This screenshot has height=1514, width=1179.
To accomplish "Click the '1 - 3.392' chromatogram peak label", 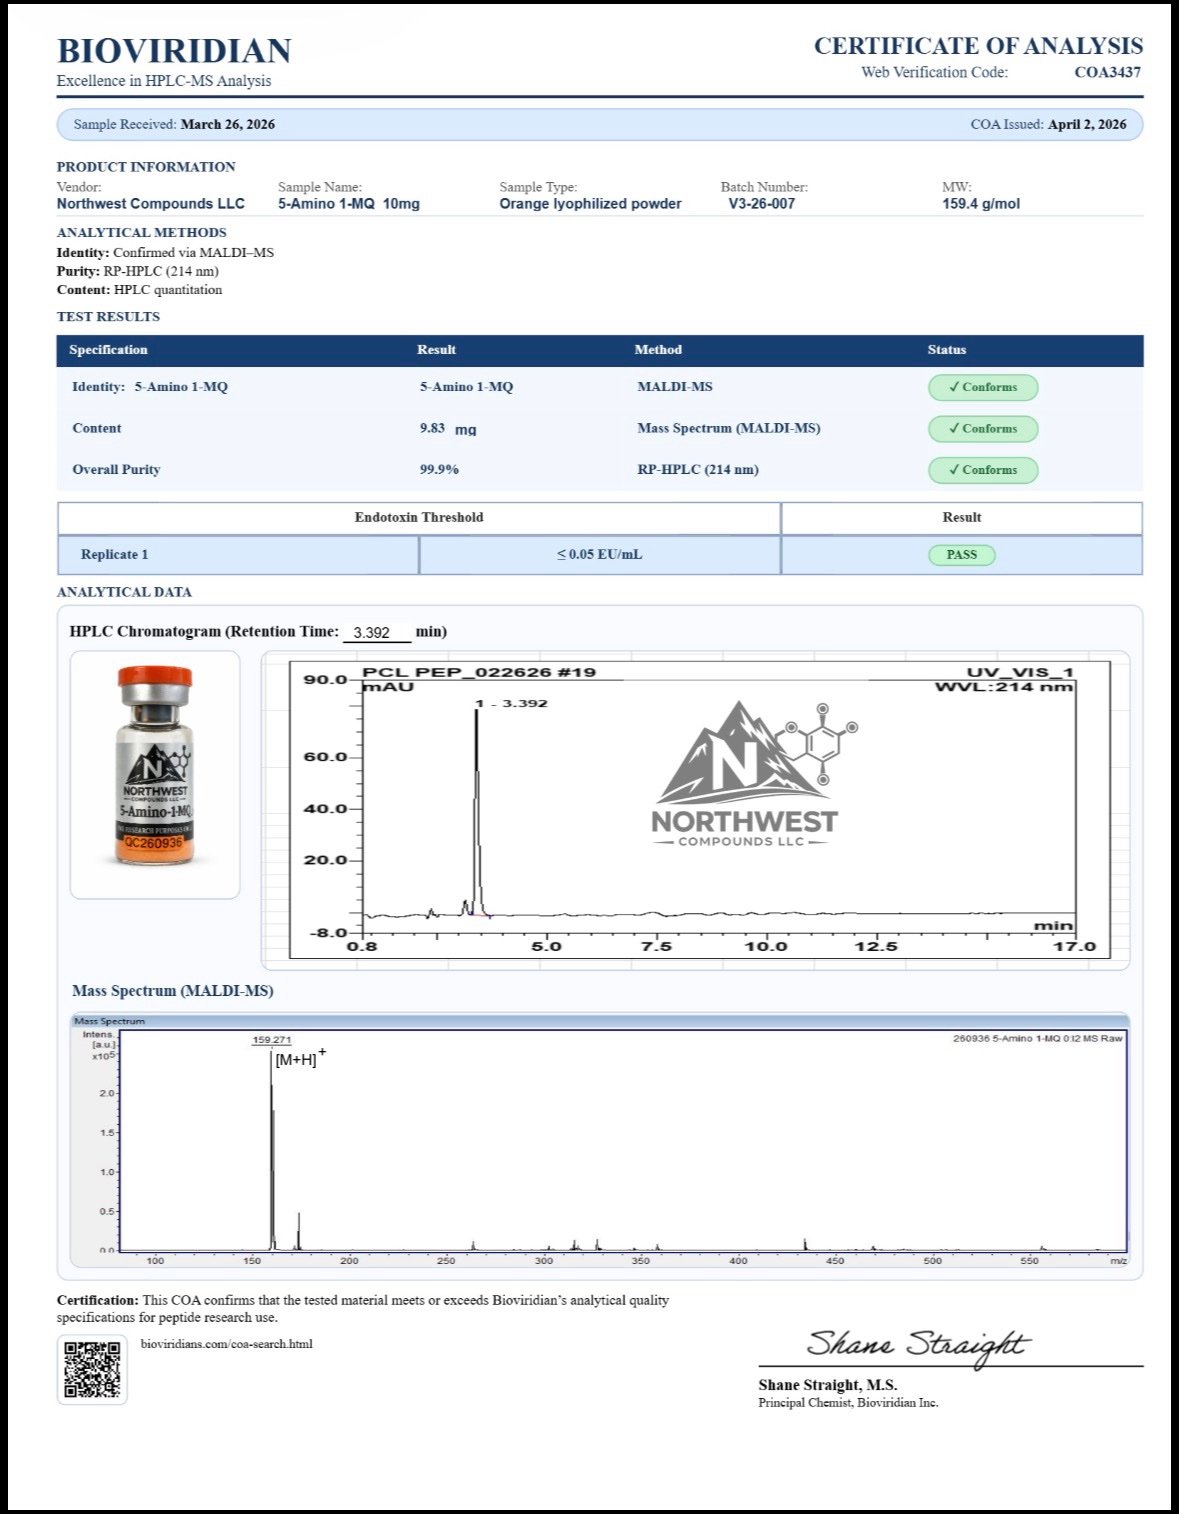I will pyautogui.click(x=512, y=703).
